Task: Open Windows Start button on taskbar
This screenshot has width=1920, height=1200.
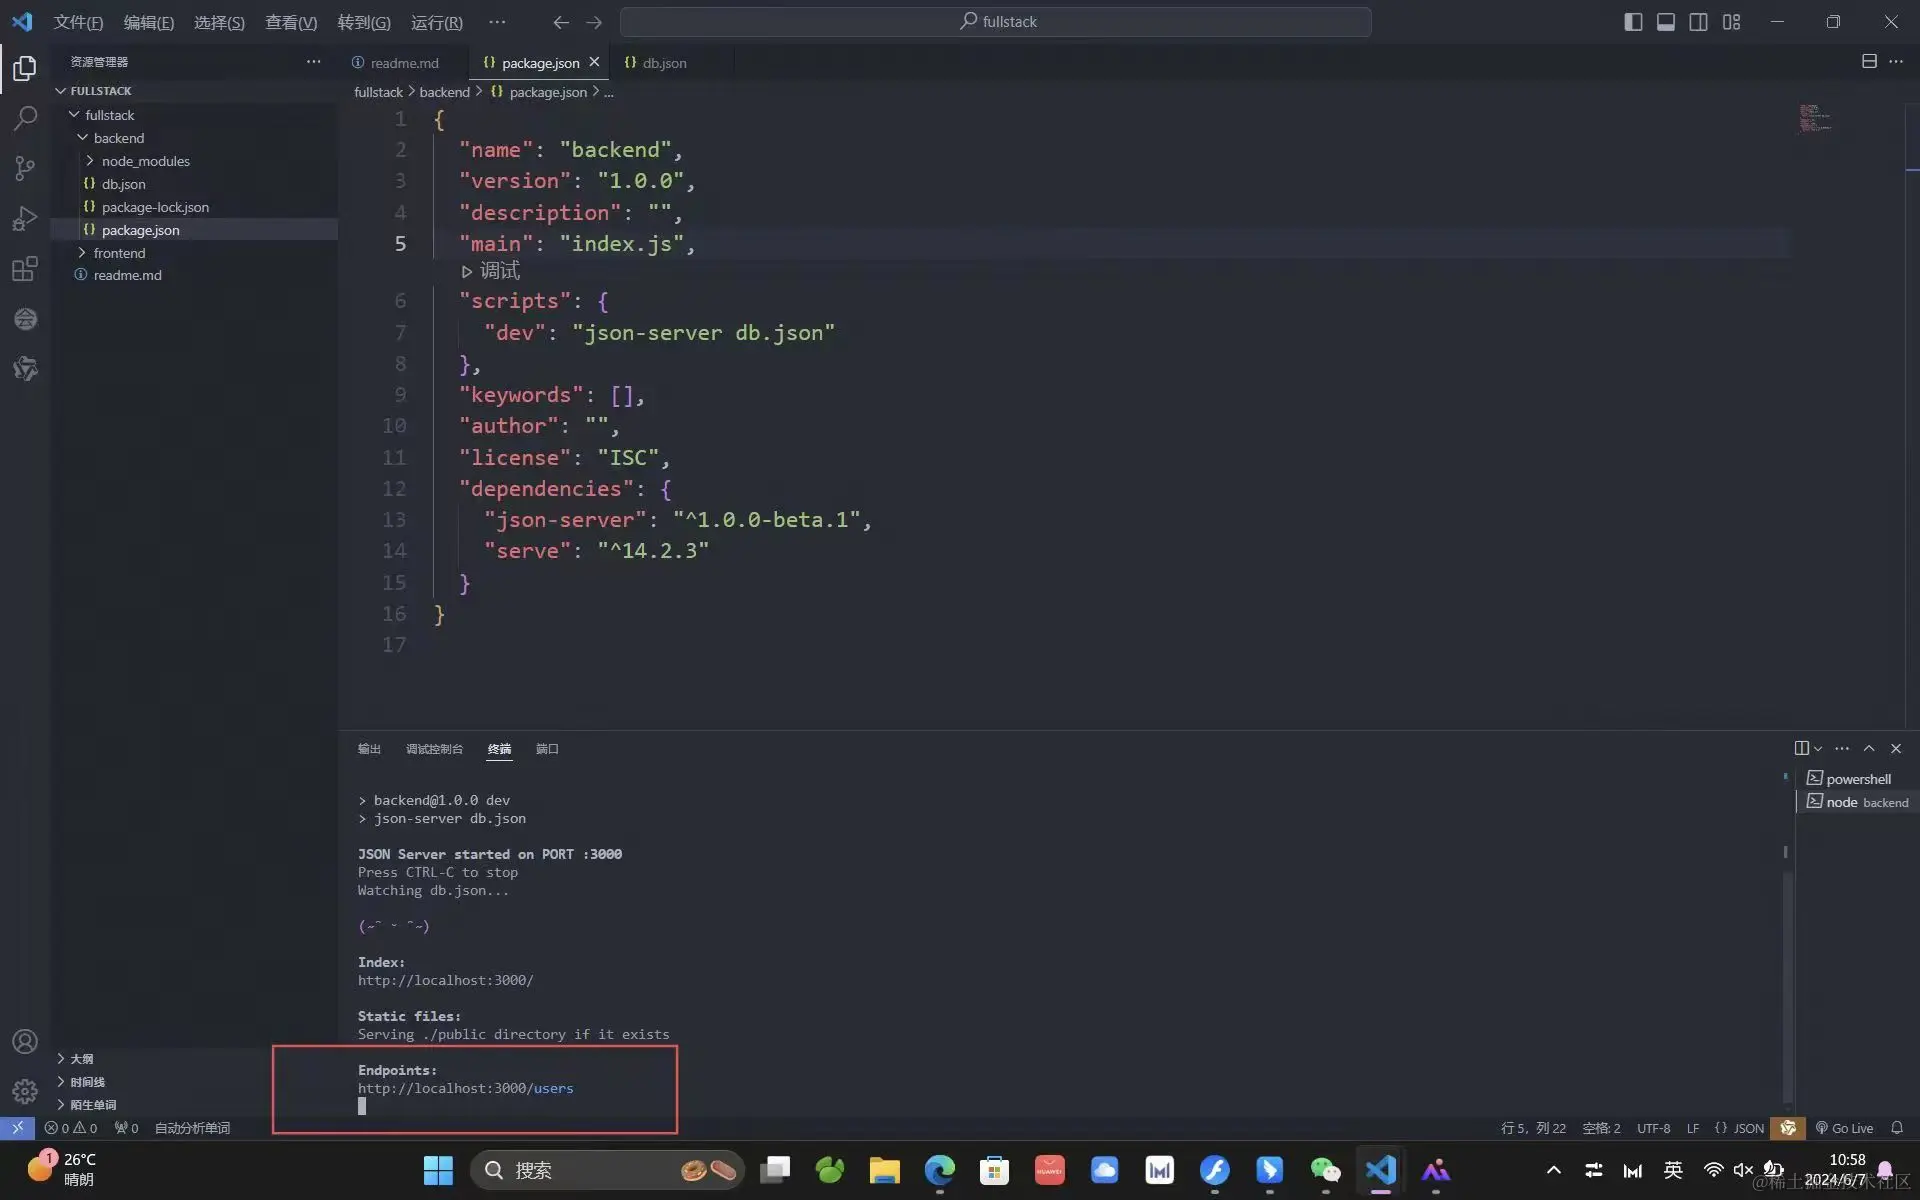Action: pyautogui.click(x=438, y=1170)
